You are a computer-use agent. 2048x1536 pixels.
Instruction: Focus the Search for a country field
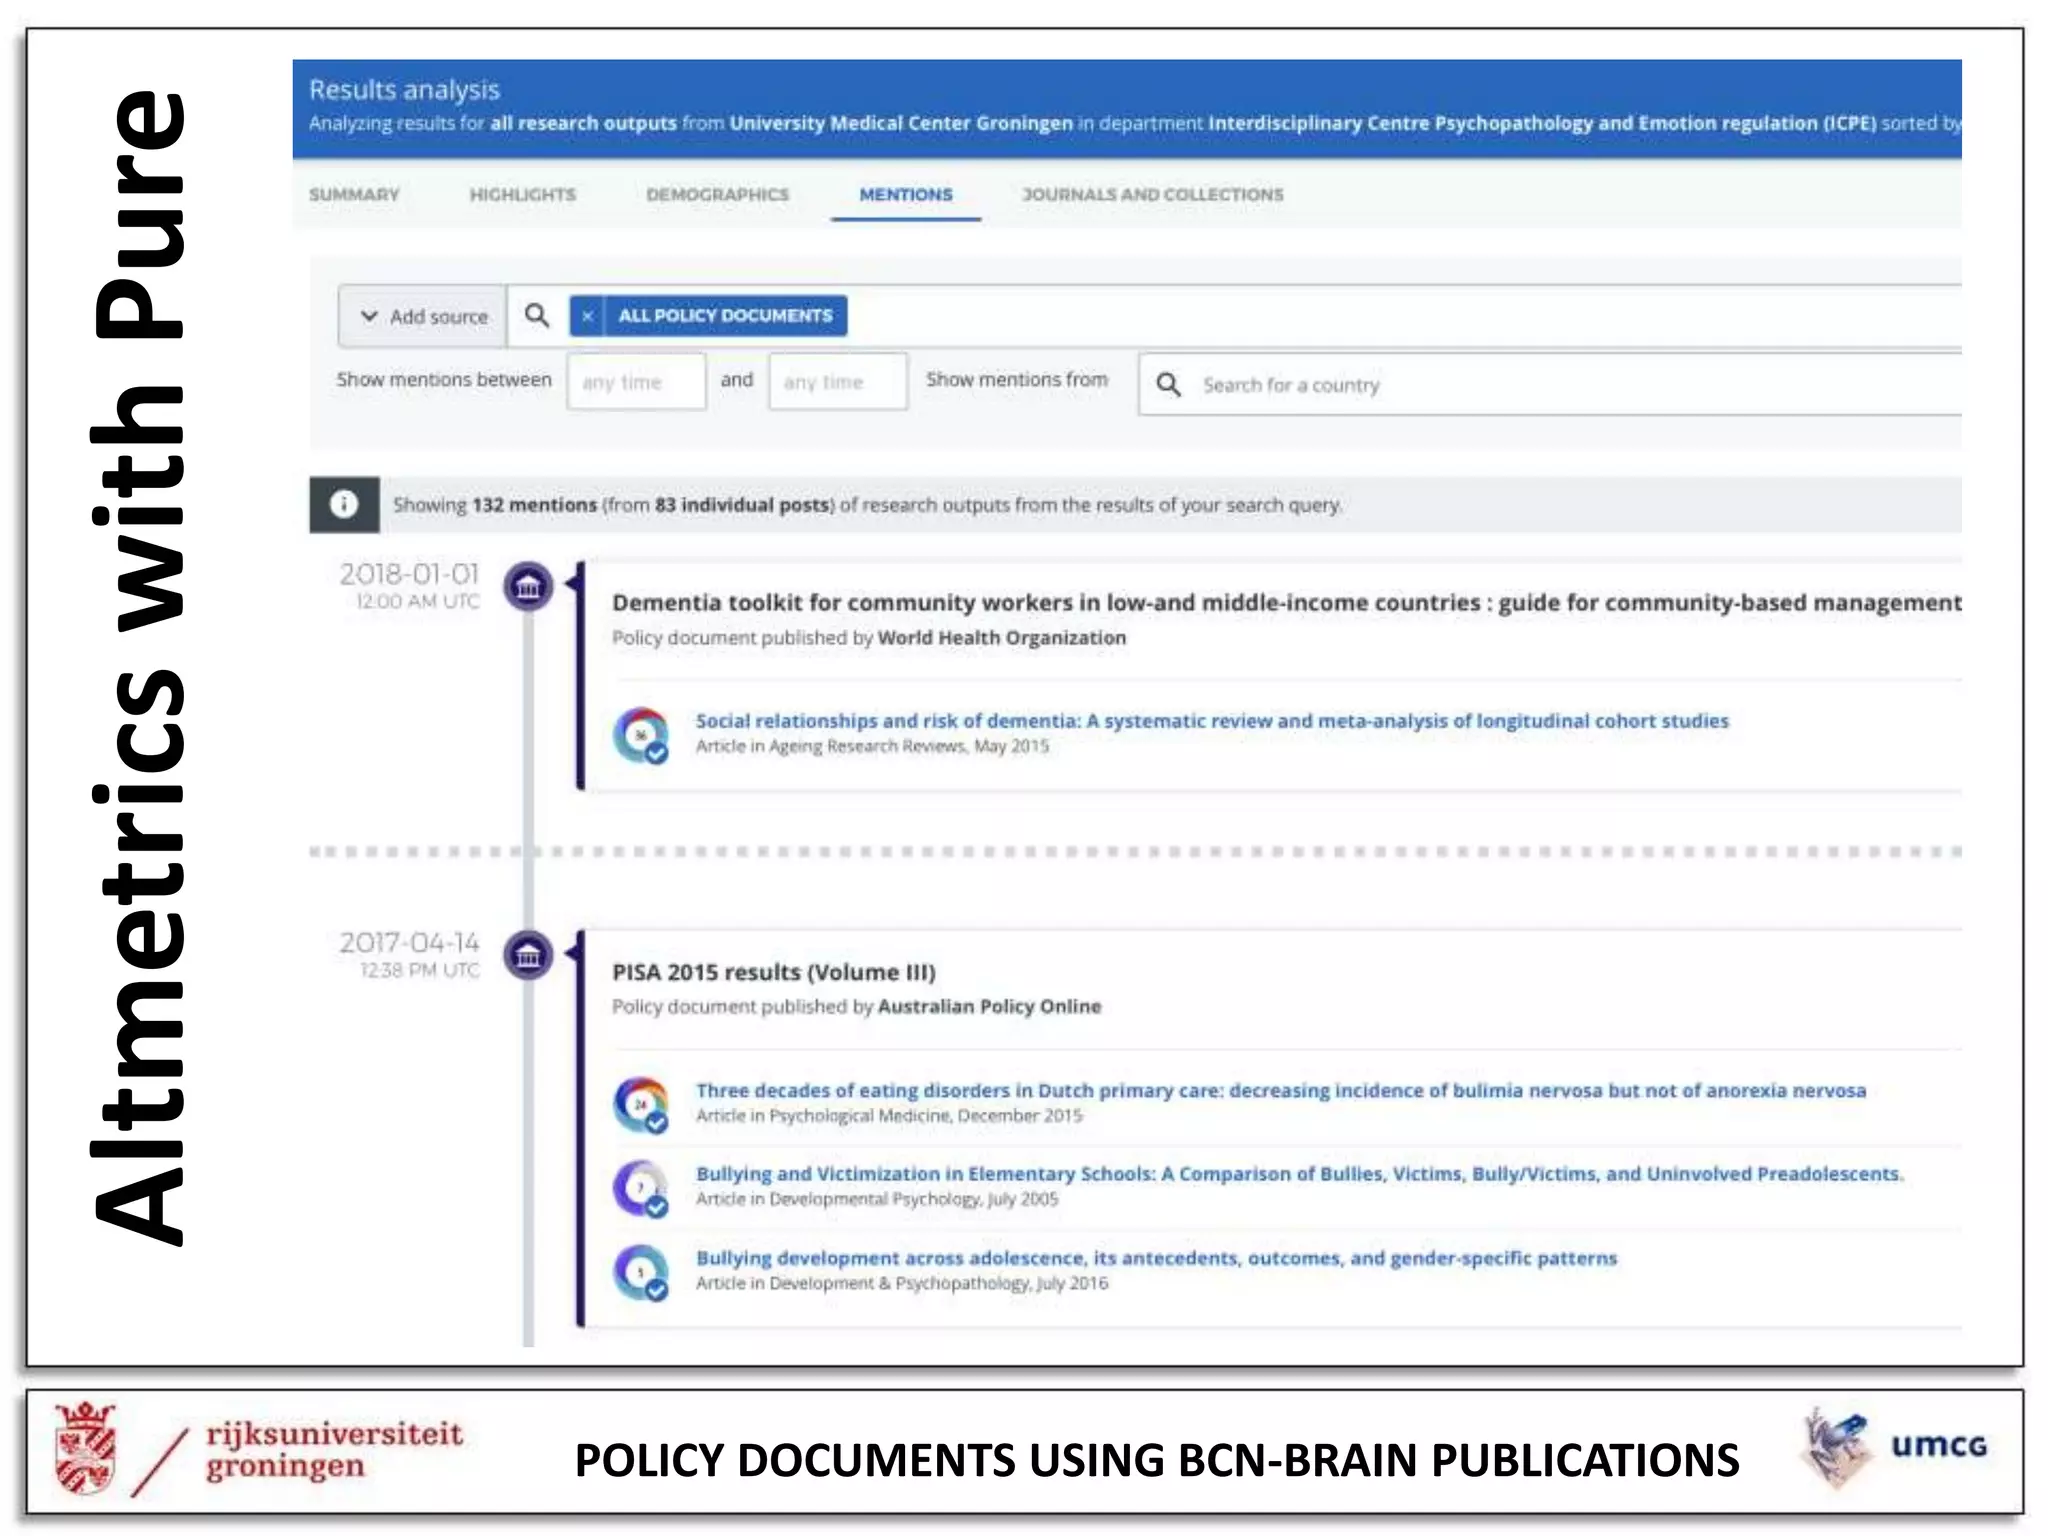pyautogui.click(x=1550, y=384)
